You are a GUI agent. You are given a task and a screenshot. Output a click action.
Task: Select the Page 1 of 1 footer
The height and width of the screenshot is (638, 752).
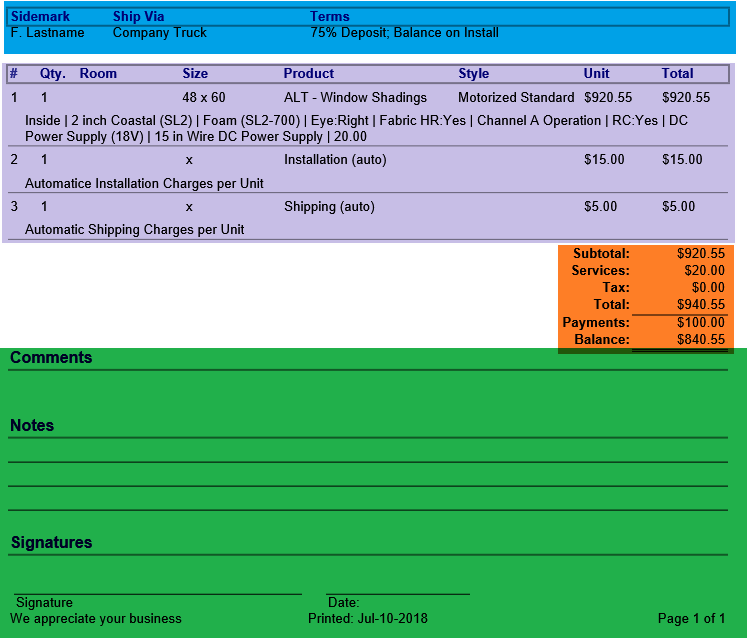click(x=692, y=619)
